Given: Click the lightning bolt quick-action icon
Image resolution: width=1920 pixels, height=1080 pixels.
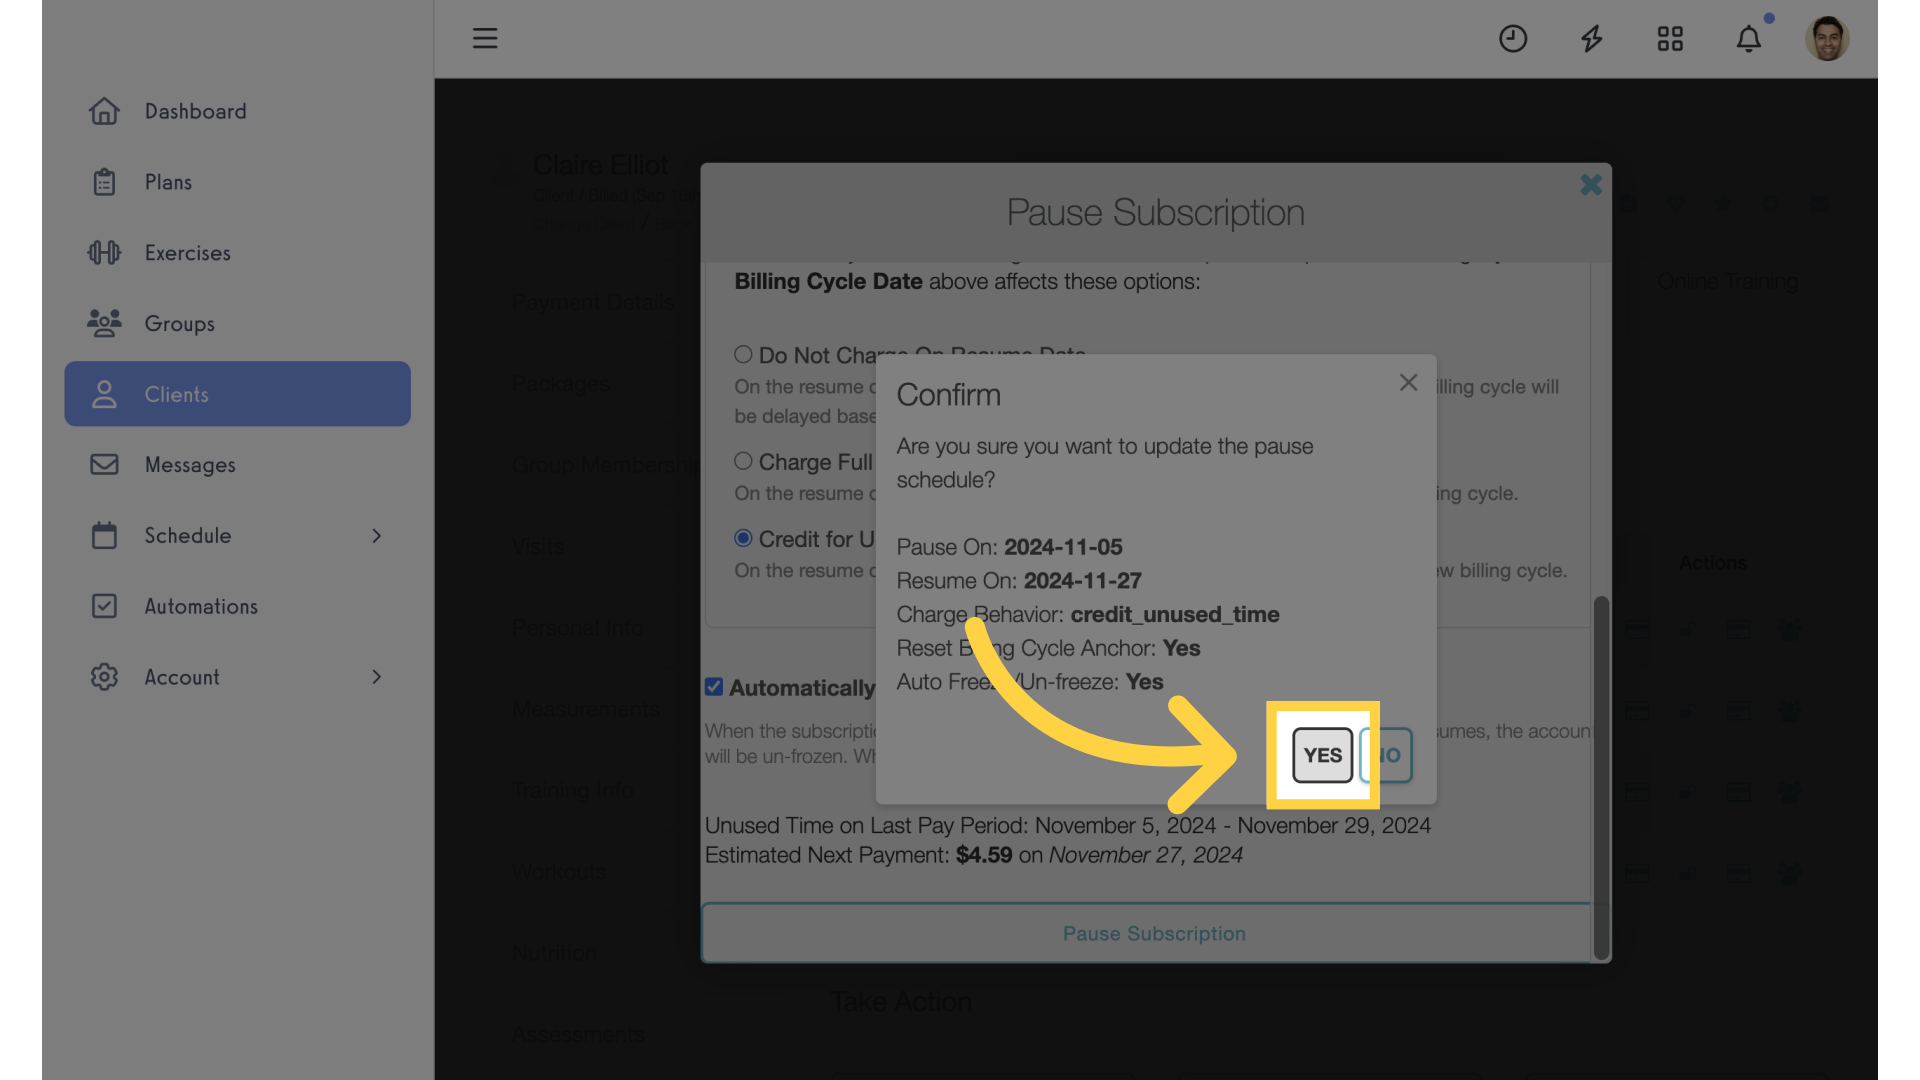Looking at the screenshot, I should click(x=1592, y=37).
